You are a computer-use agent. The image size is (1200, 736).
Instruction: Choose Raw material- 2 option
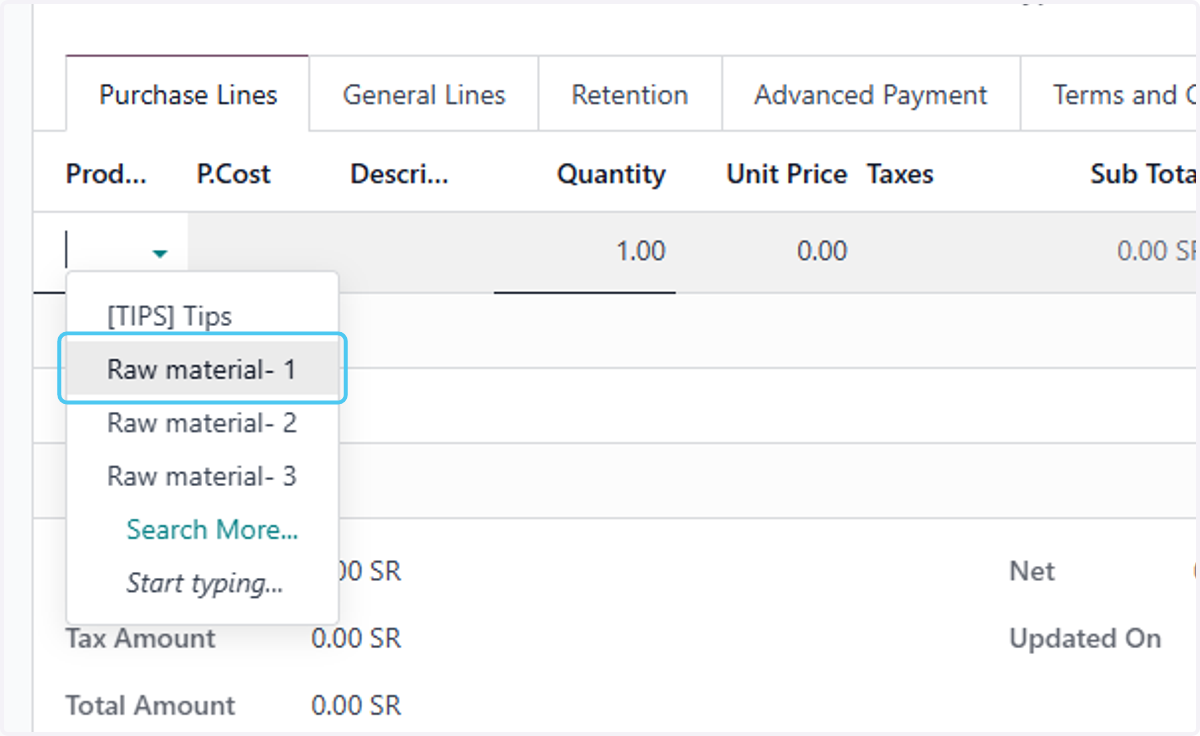click(202, 423)
